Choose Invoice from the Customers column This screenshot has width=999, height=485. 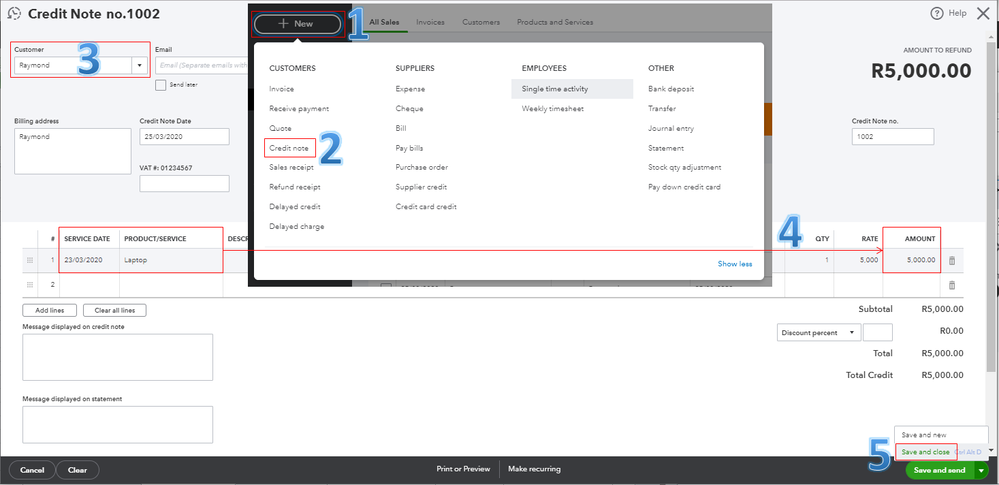282,89
